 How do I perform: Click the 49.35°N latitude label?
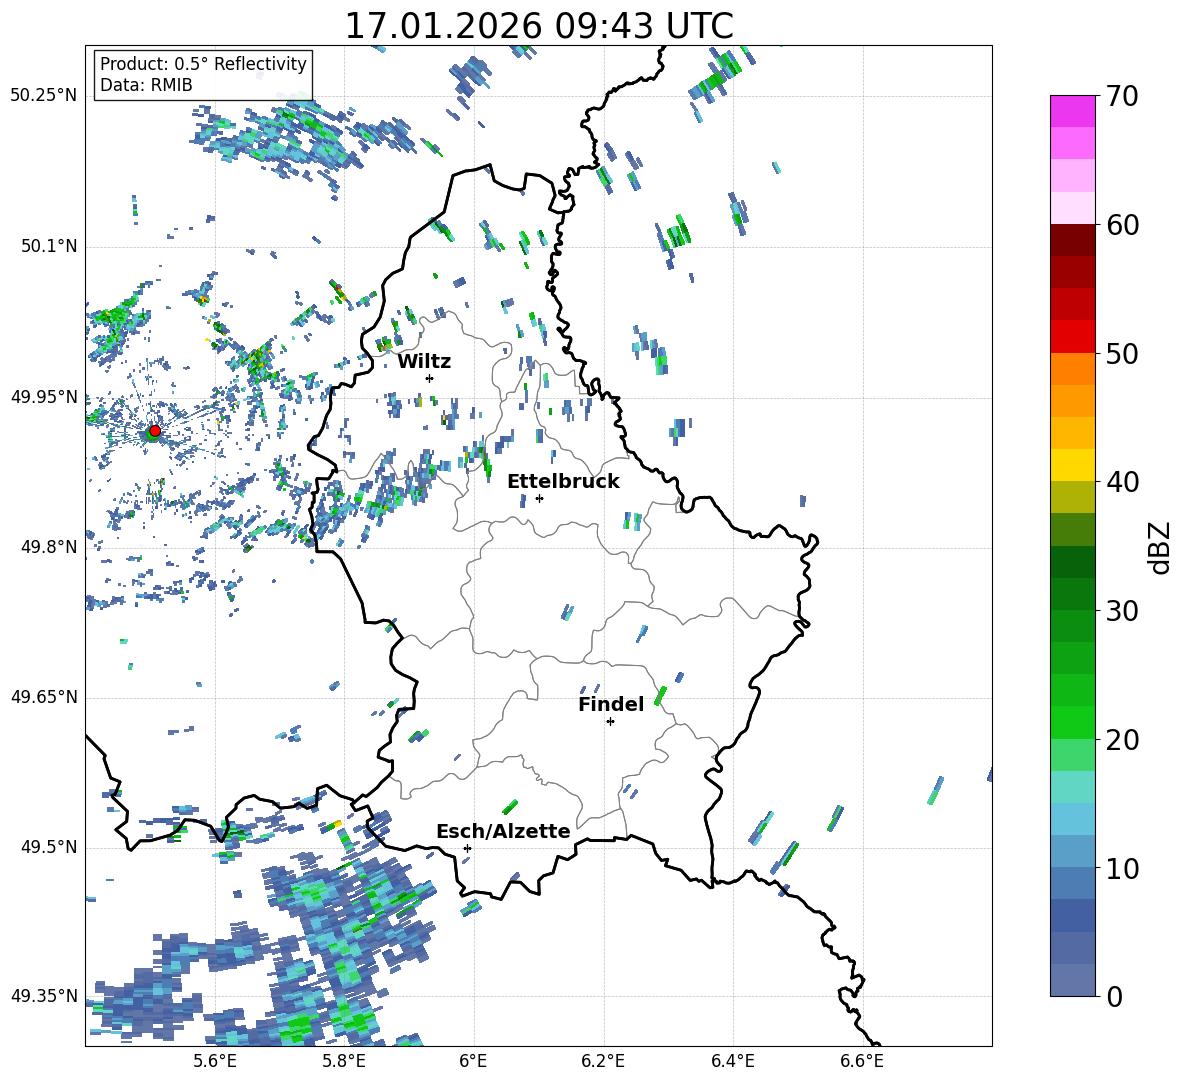pos(44,996)
